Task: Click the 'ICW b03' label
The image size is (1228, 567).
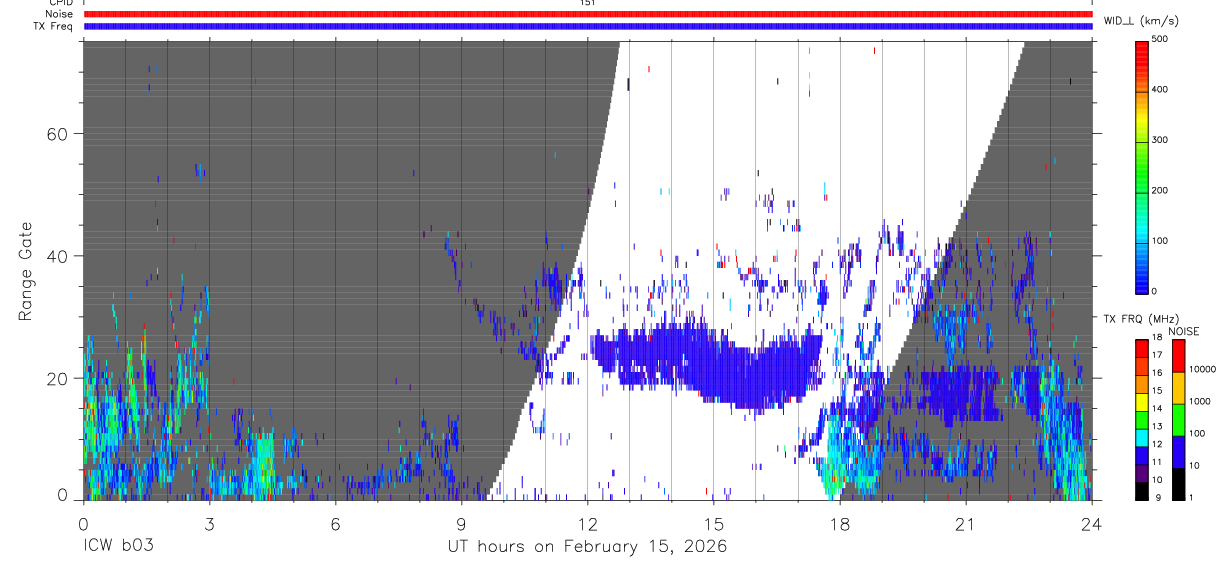Action: pos(119,547)
